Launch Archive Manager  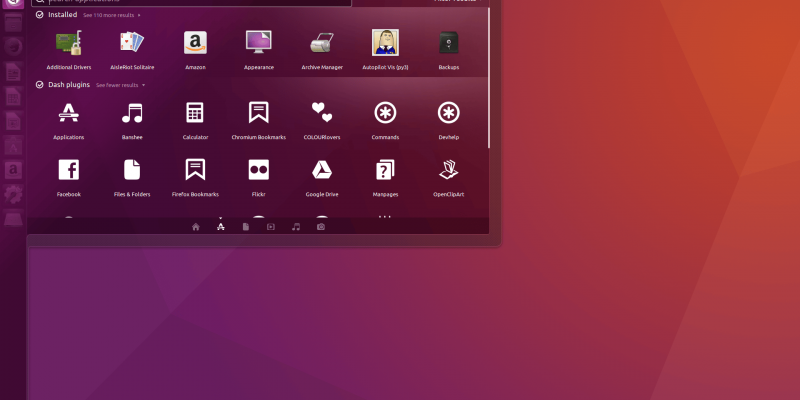click(322, 50)
